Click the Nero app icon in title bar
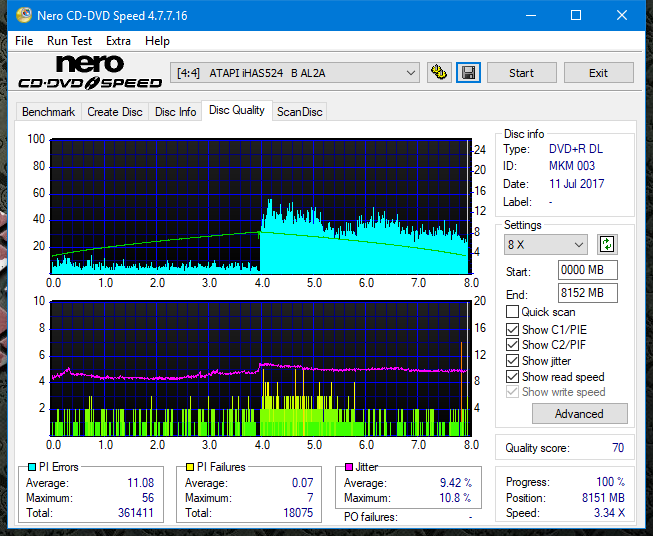 tap(24, 15)
